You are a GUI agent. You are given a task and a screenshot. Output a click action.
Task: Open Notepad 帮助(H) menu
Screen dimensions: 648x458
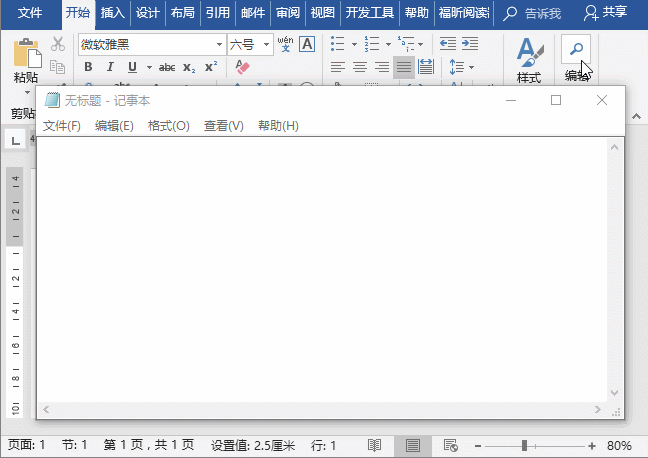tap(278, 126)
